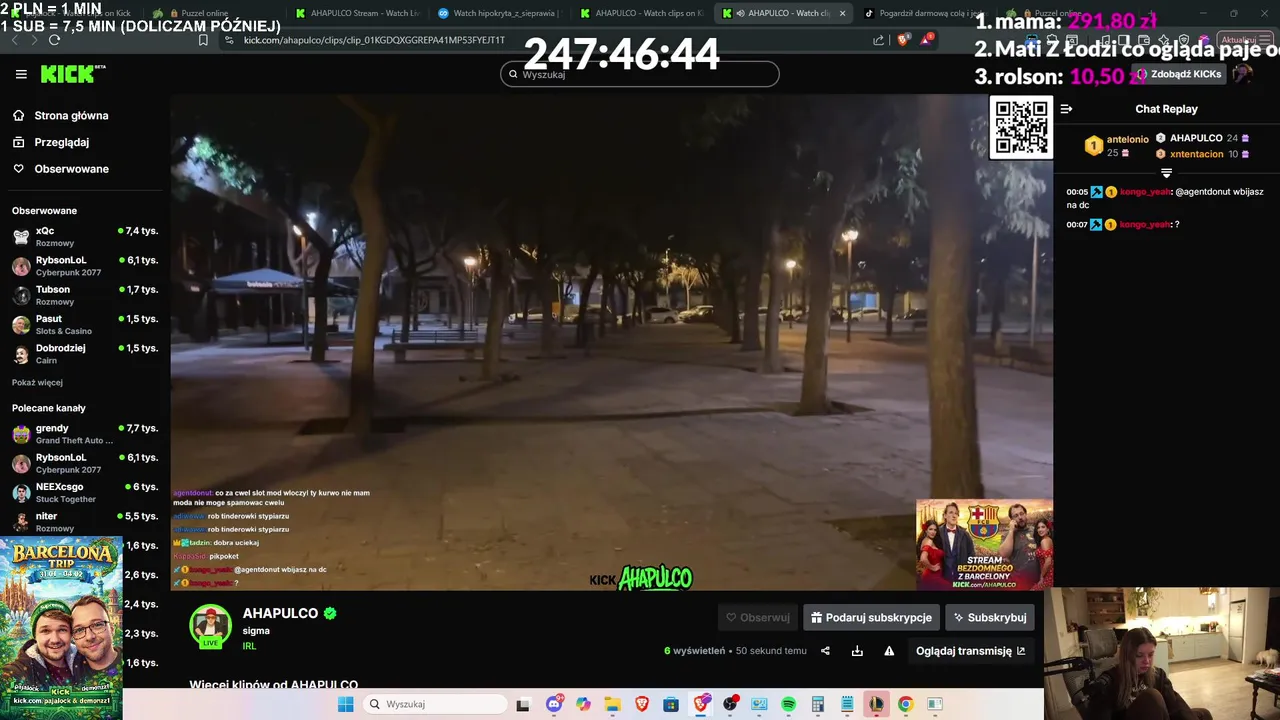The width and height of the screenshot is (1280, 720).
Task: Open grendy recommended channel
Action: [x=84, y=434]
